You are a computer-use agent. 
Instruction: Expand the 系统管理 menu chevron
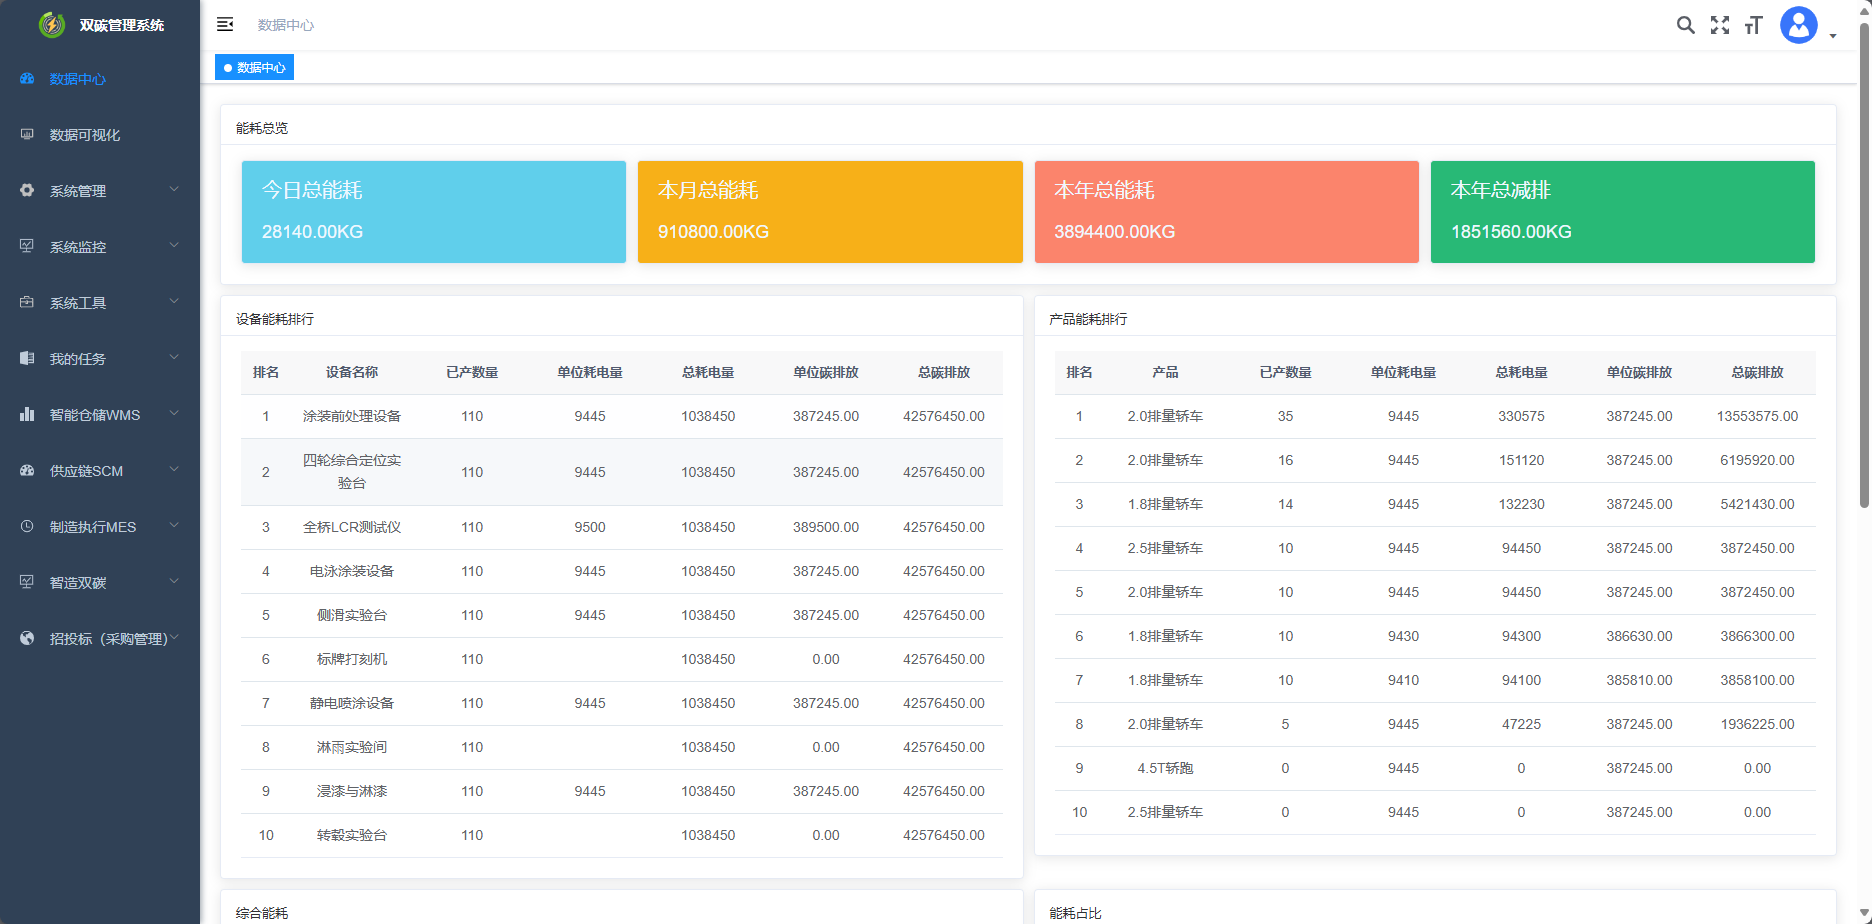[174, 189]
